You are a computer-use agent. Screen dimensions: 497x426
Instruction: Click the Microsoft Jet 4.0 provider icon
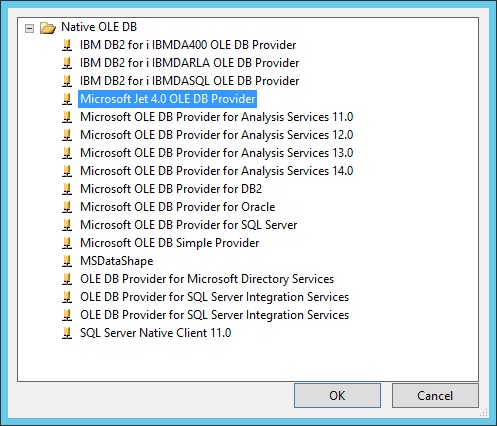coord(67,99)
